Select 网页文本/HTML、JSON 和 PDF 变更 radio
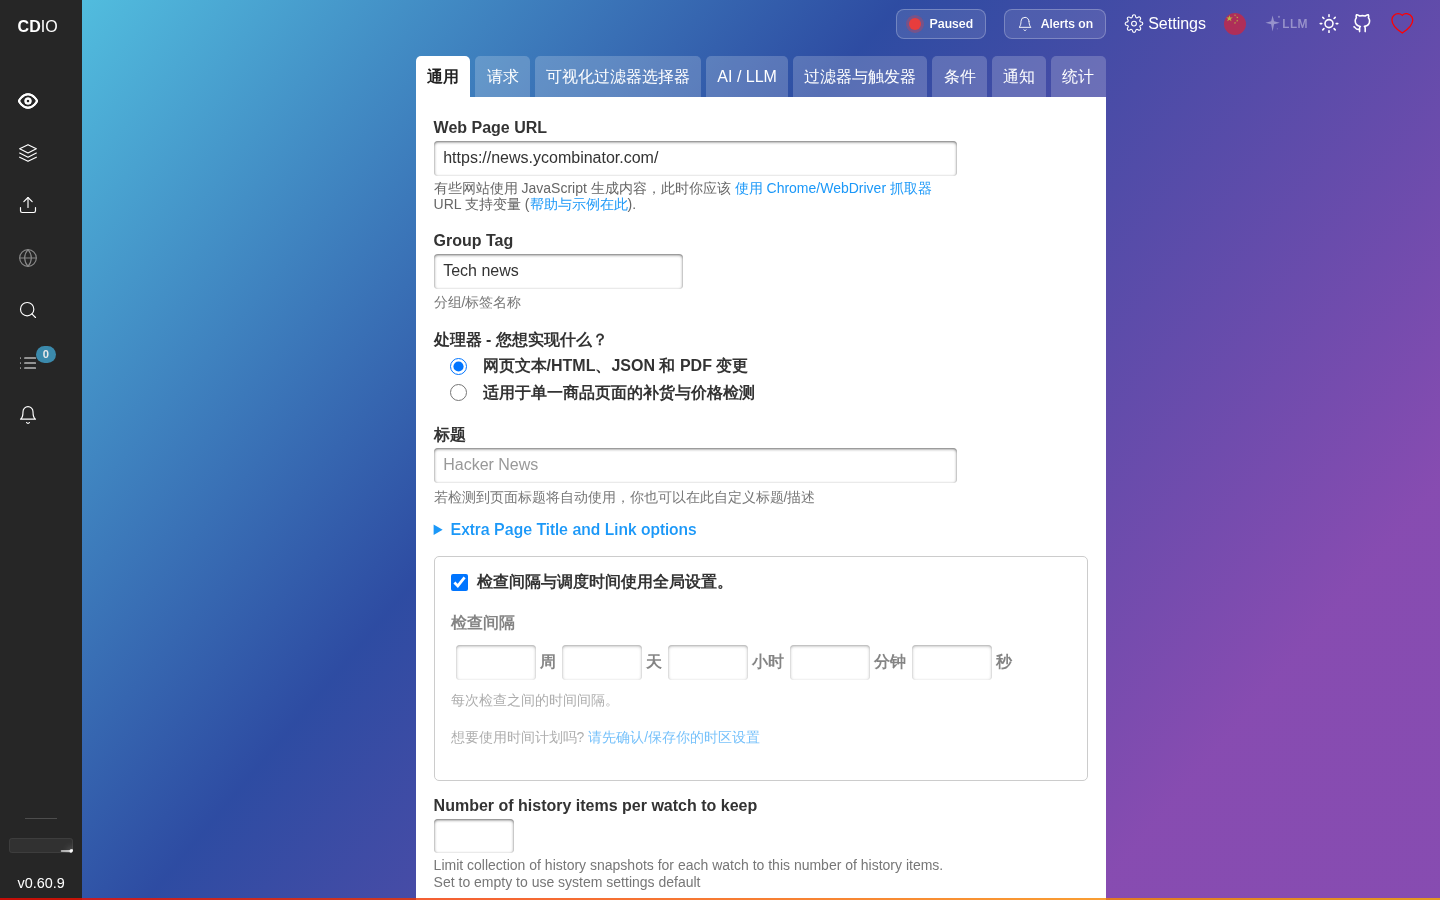 point(458,366)
